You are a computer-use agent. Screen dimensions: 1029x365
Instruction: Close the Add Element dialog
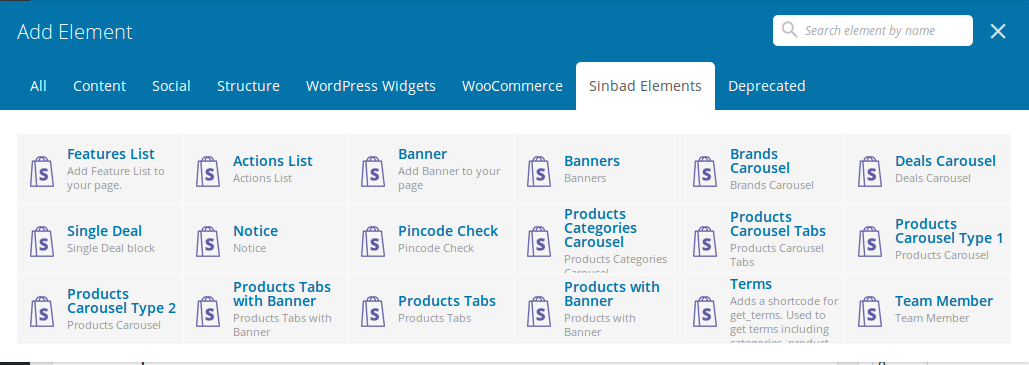(x=998, y=31)
